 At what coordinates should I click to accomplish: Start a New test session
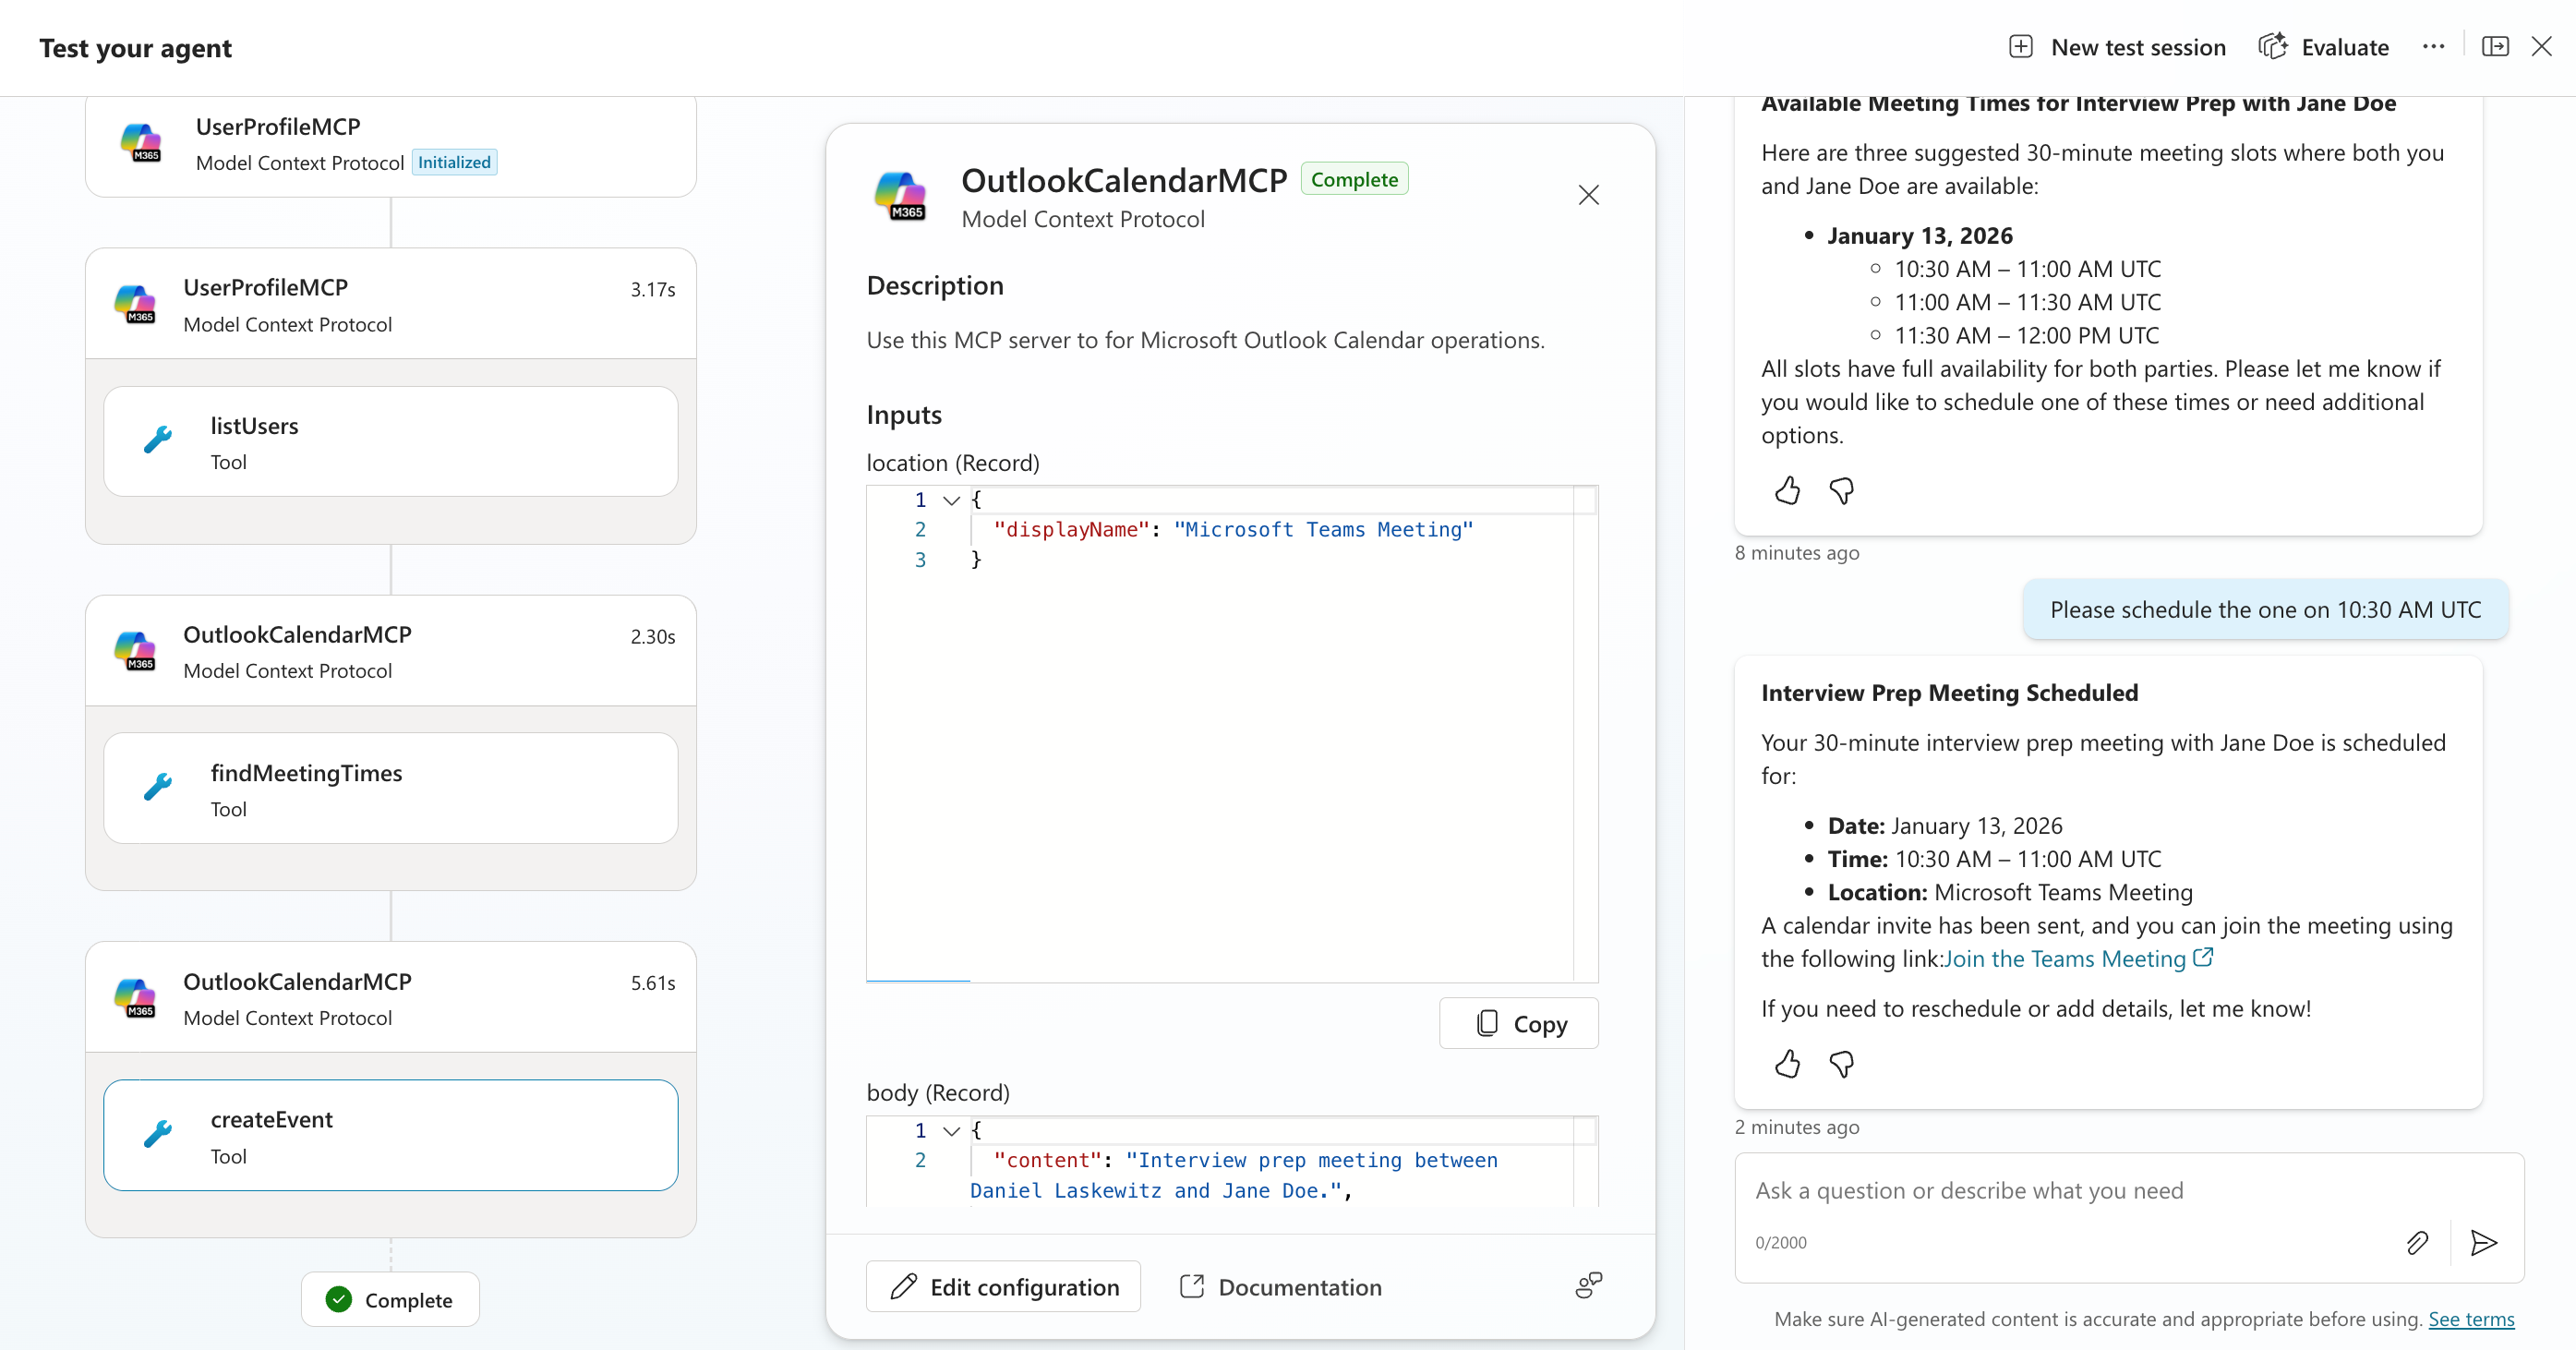click(x=2118, y=47)
